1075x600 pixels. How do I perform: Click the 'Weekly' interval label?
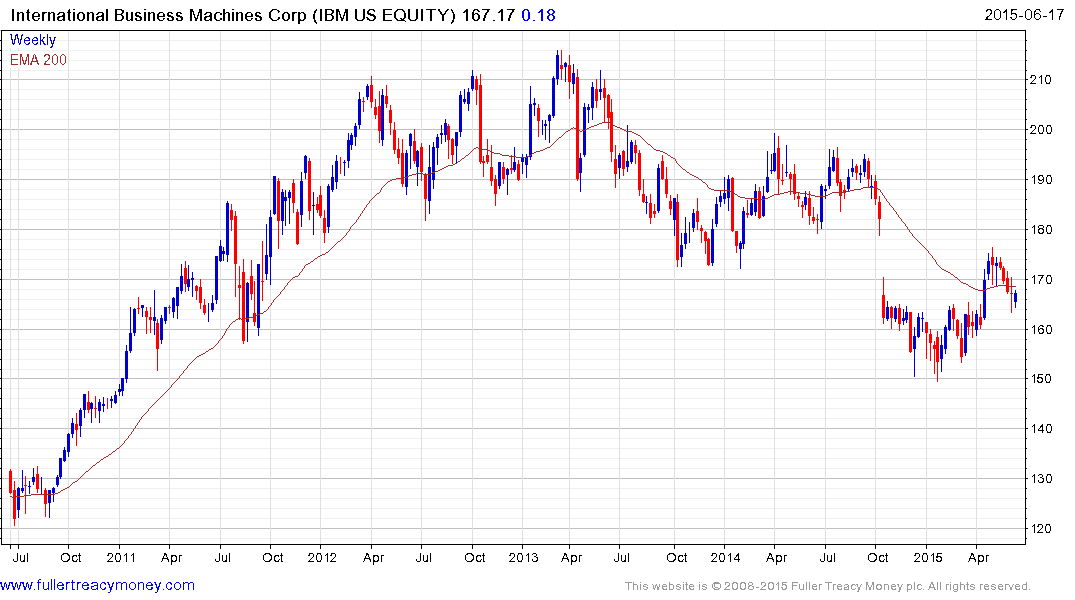tap(32, 40)
